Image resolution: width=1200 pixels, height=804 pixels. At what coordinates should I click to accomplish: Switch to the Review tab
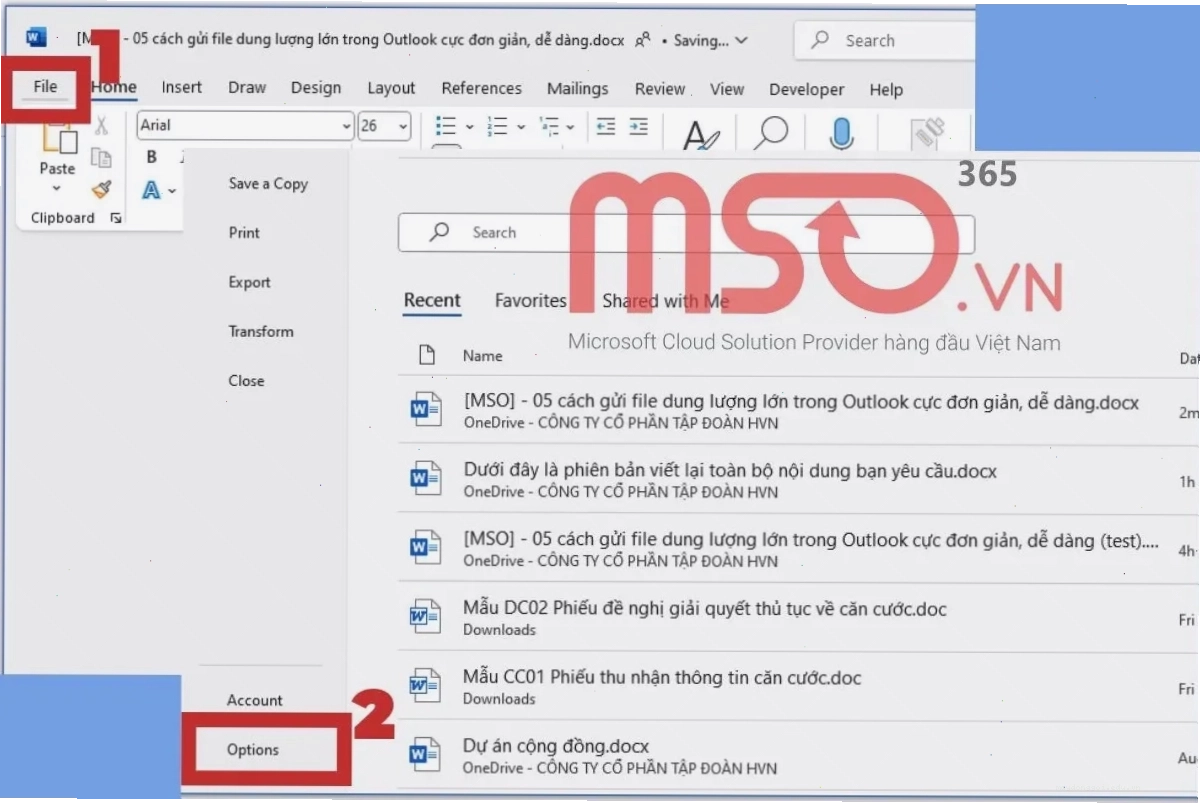660,88
